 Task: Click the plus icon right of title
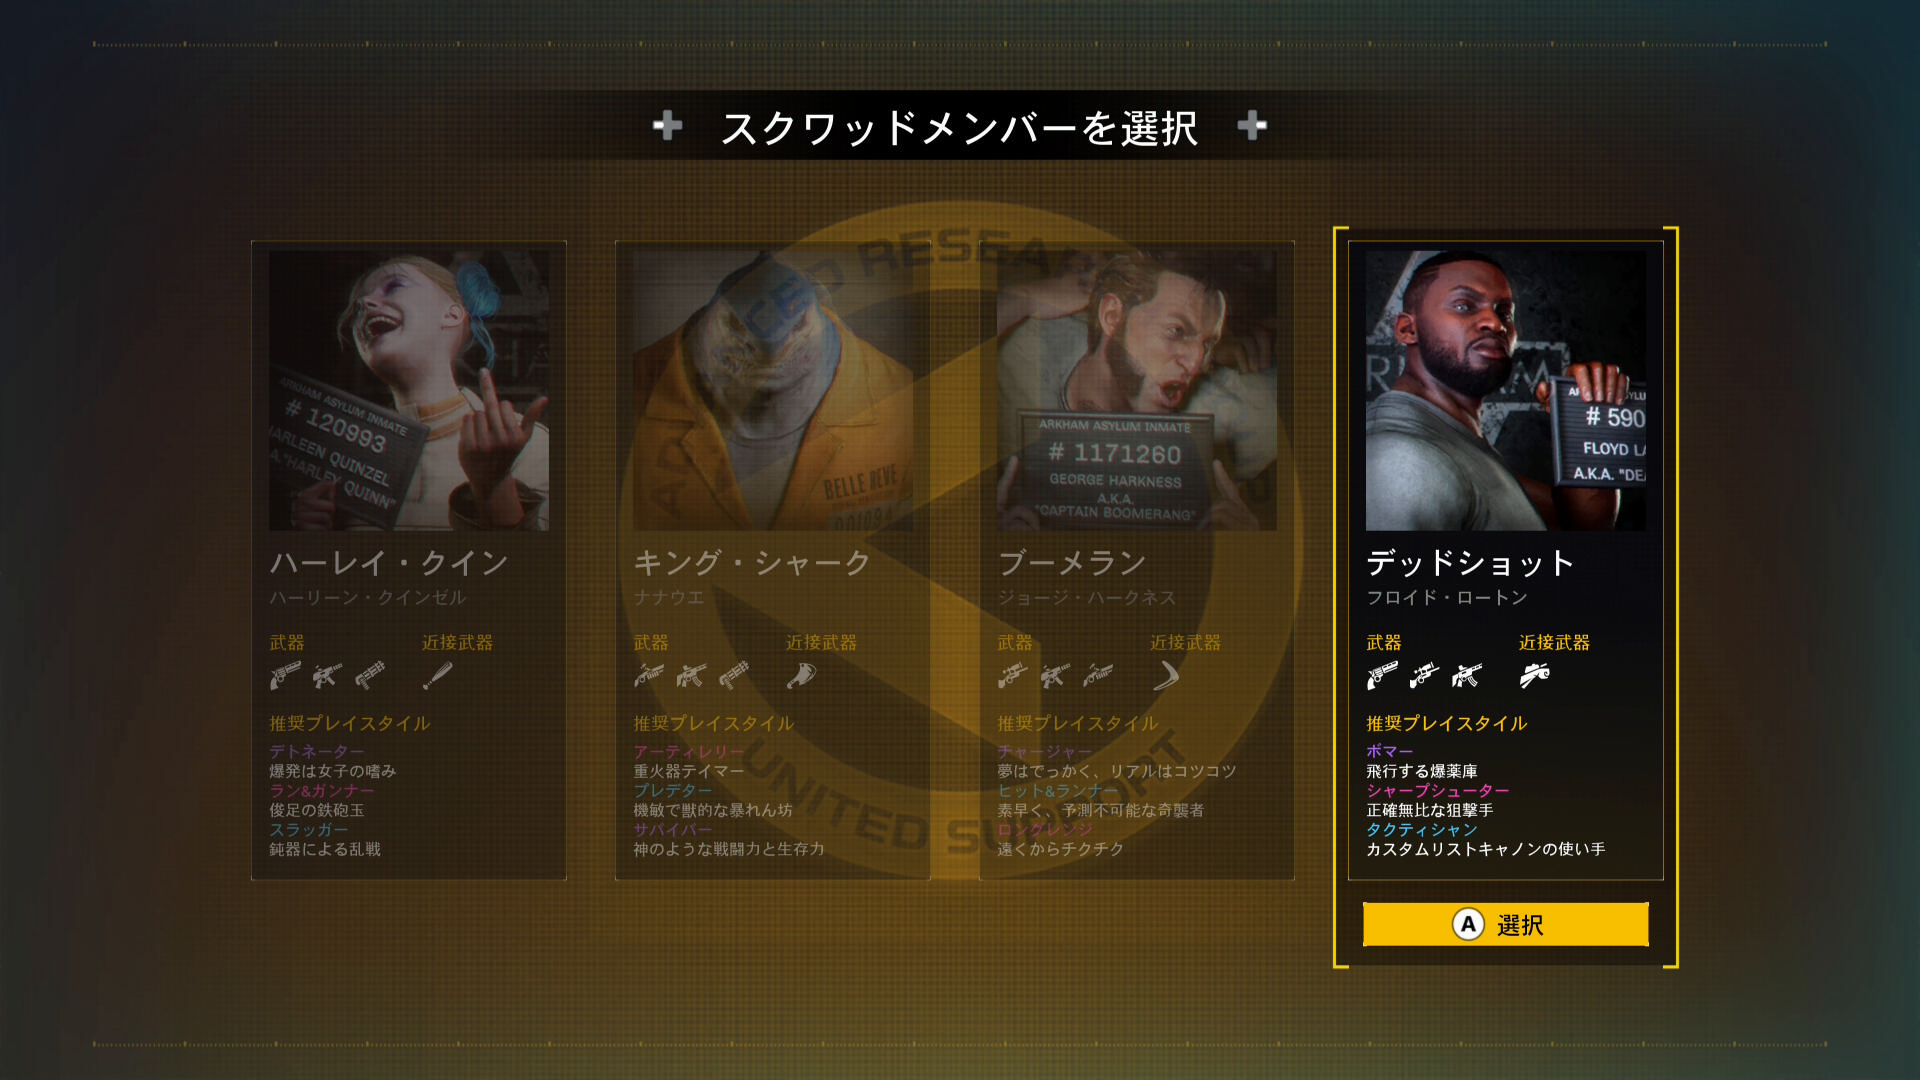(1252, 126)
